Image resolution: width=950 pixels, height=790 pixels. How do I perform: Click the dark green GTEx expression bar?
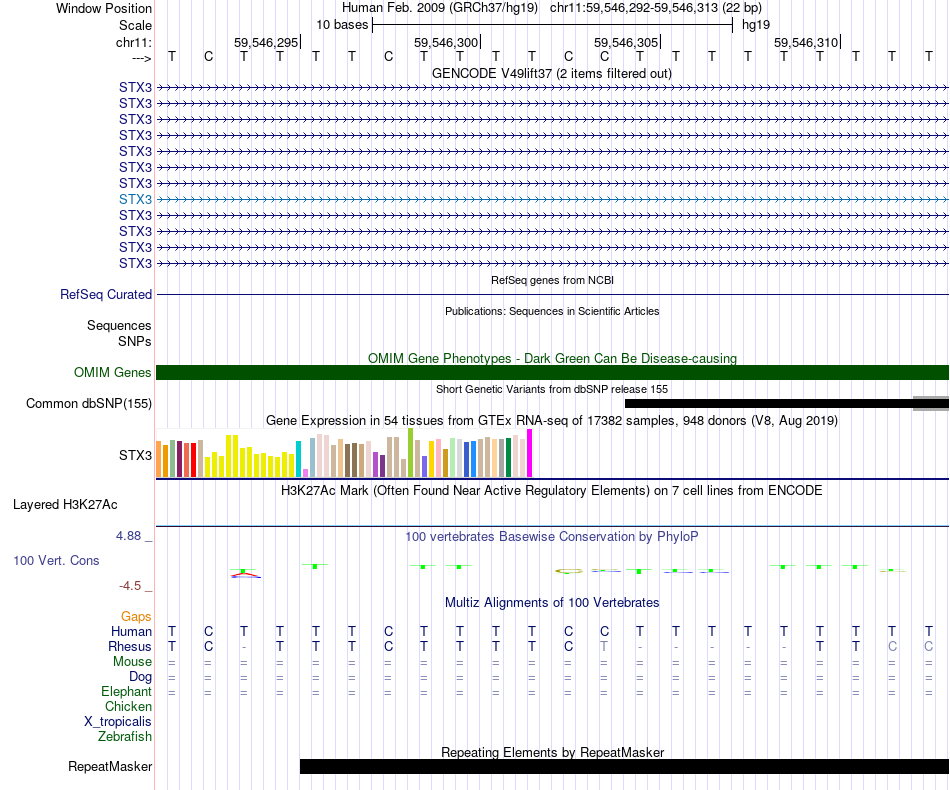point(508,457)
